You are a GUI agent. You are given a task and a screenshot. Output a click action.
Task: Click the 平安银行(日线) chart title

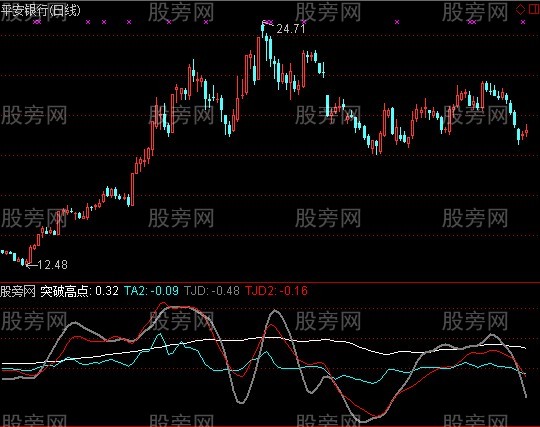click(40, 10)
